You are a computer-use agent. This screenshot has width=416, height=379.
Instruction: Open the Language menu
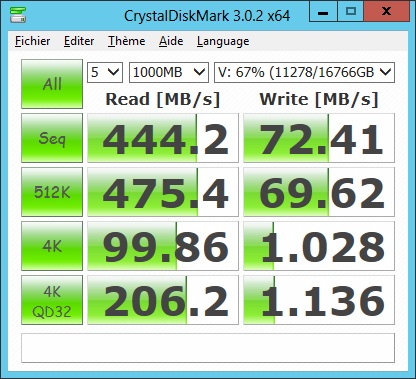pos(223,41)
